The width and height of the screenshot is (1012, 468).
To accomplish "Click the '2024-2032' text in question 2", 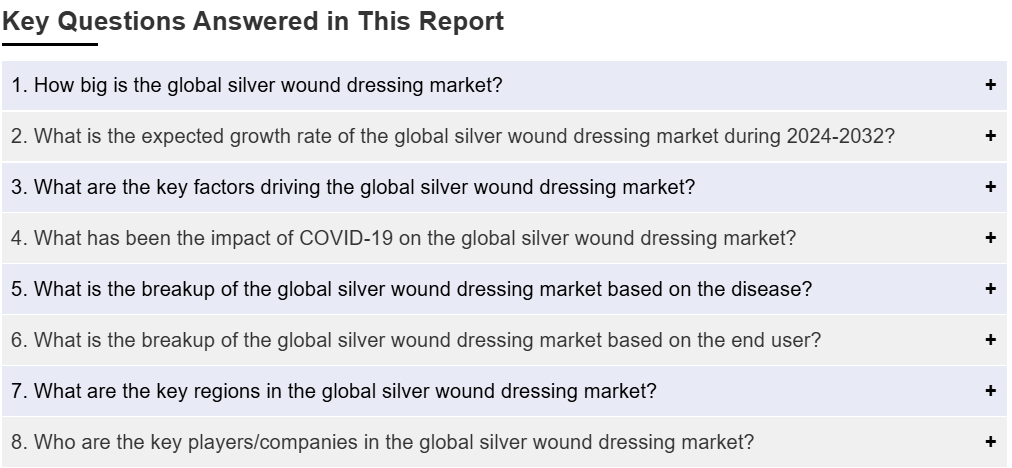I will (835, 136).
